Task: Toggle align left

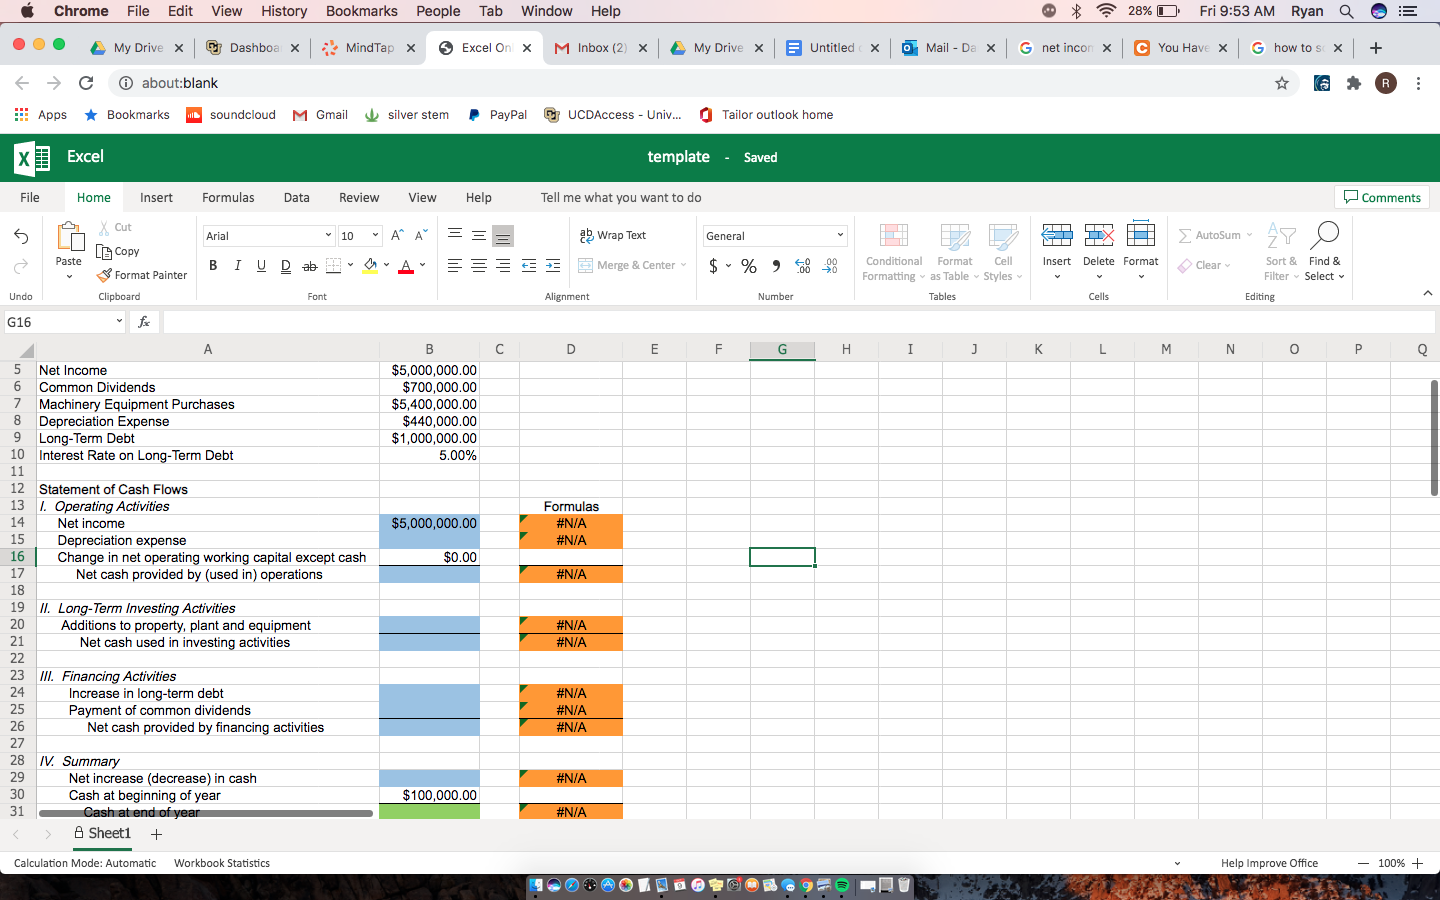Action: [x=455, y=266]
